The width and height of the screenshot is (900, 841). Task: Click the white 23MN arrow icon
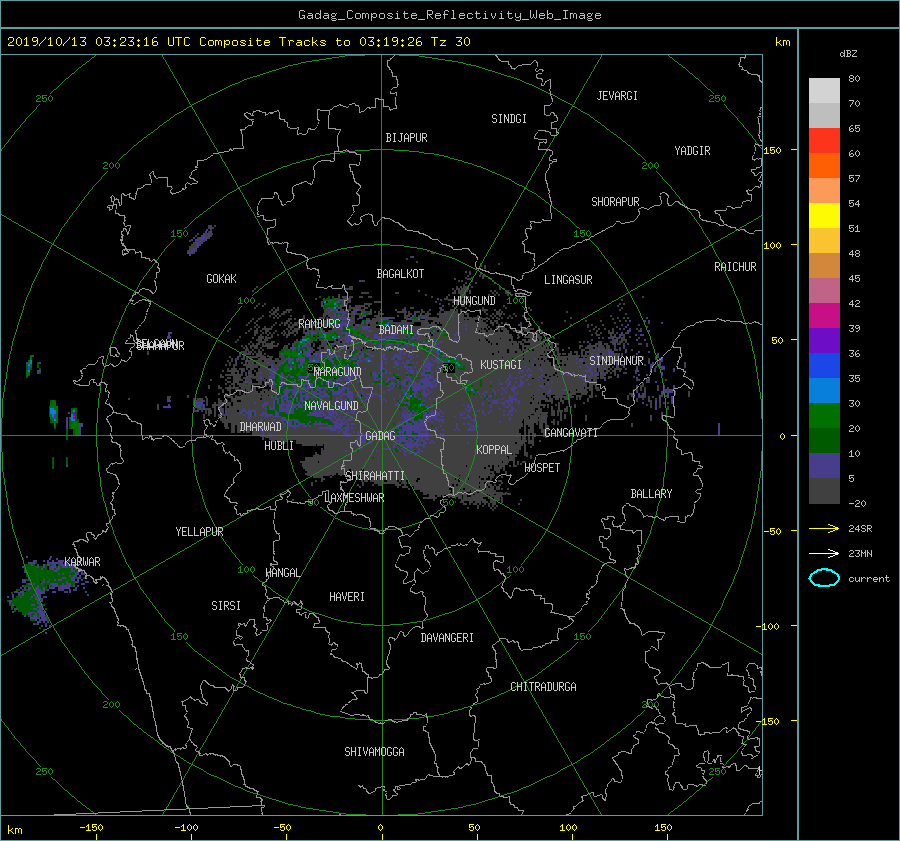coord(824,553)
